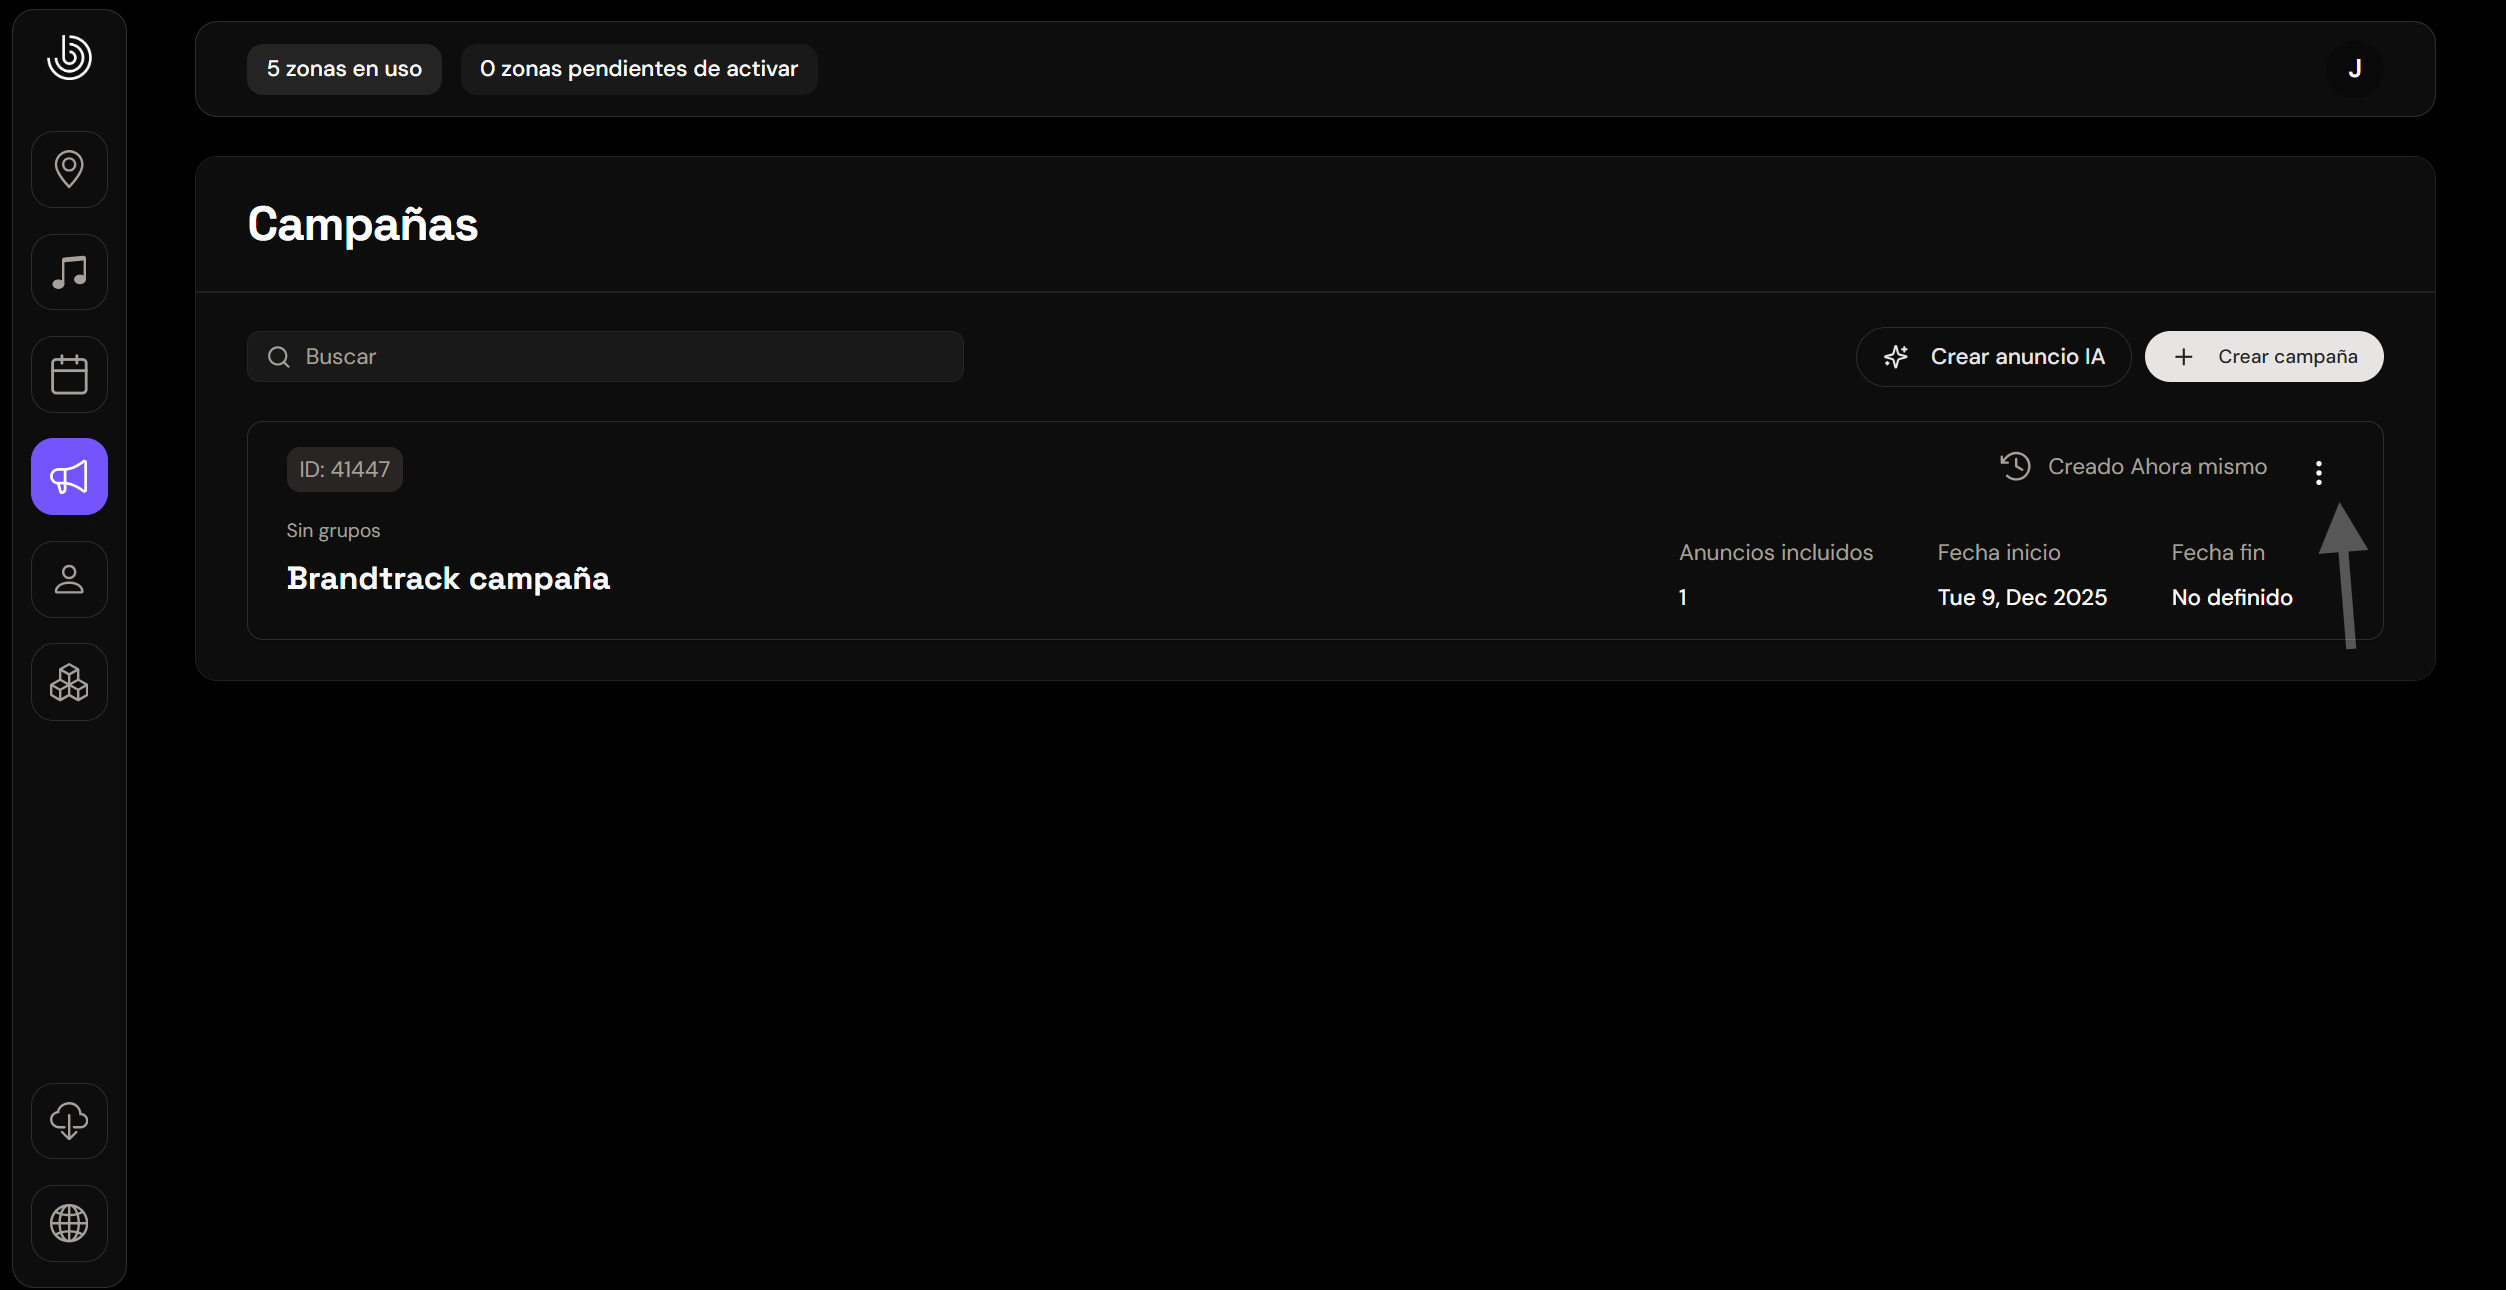Screen dimensions: 2506x1290
Task: Click the 5 zonas en uso badge
Action: [344, 69]
